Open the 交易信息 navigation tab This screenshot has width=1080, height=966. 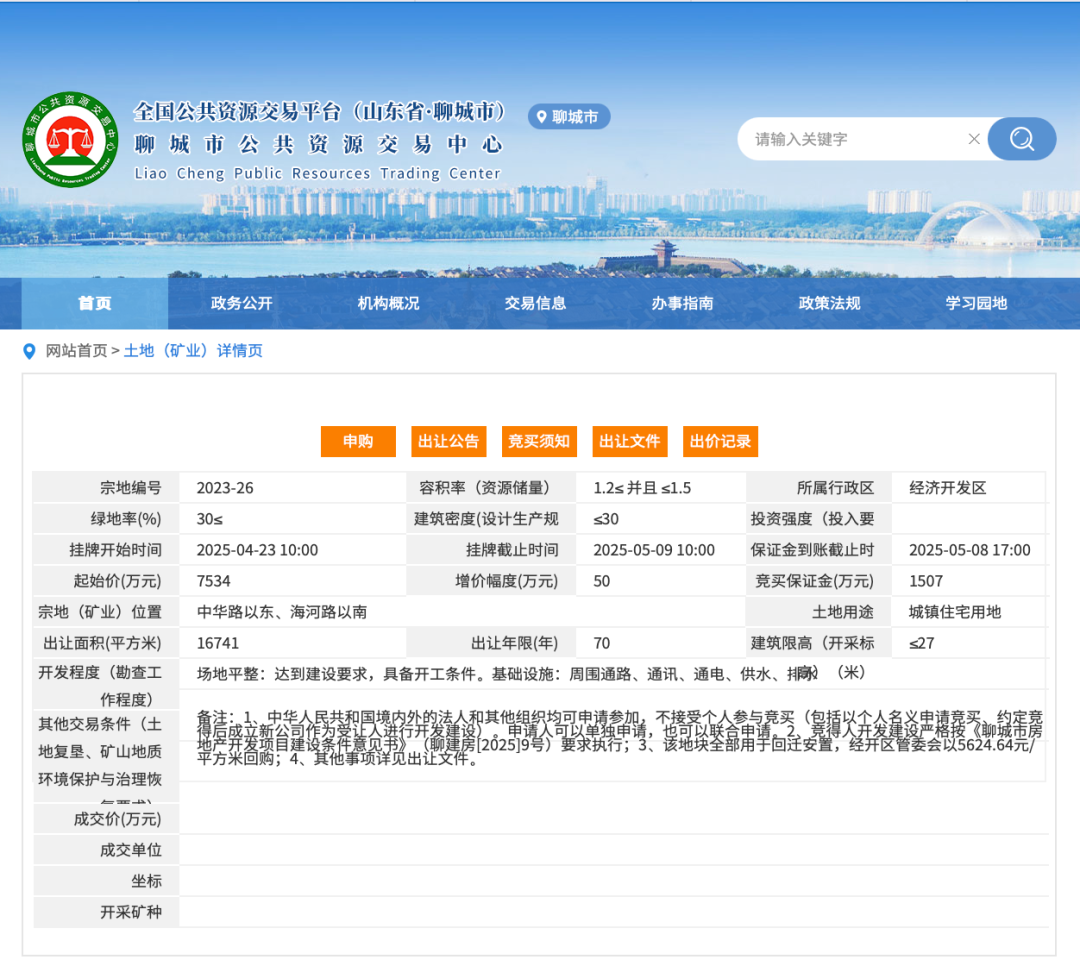(x=533, y=303)
